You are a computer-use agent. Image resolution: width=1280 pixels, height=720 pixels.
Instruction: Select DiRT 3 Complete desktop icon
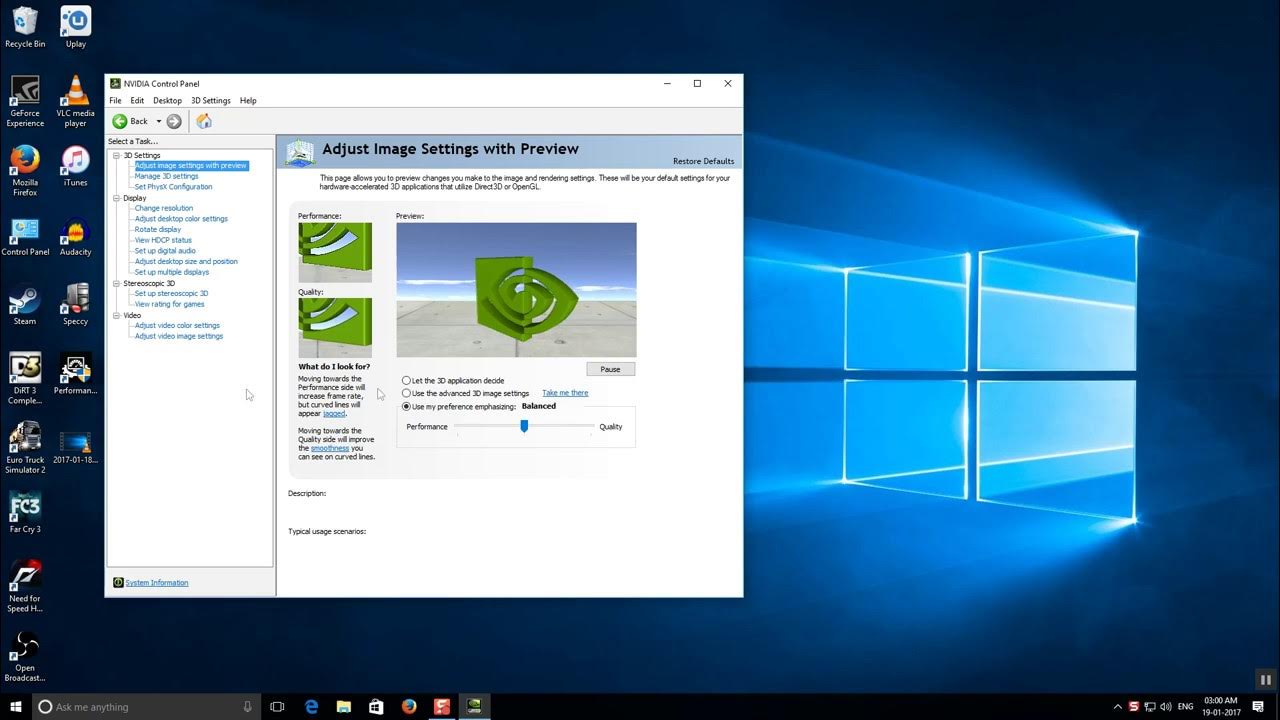(x=25, y=378)
